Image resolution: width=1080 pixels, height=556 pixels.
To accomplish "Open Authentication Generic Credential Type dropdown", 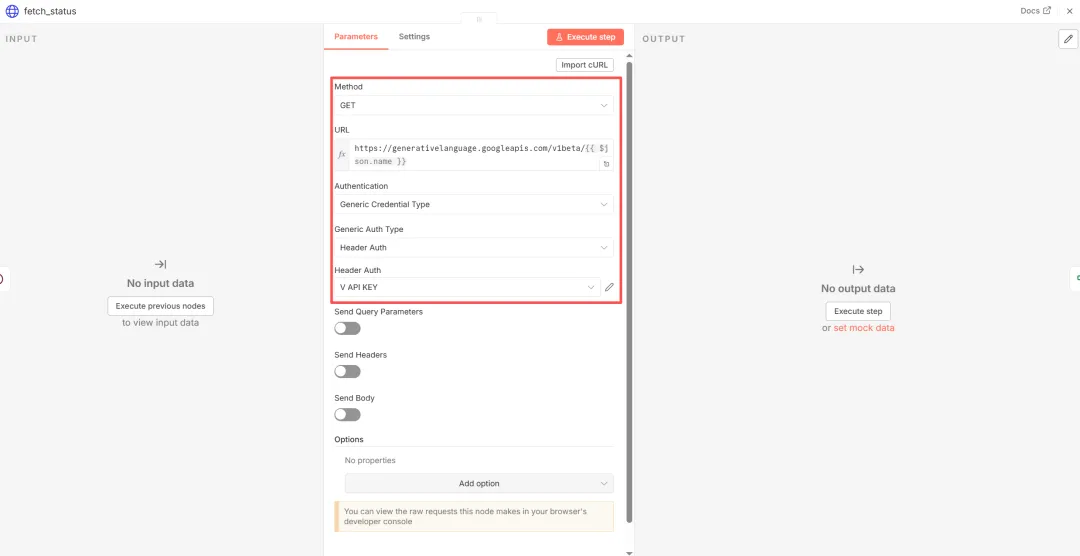I will pyautogui.click(x=474, y=205).
